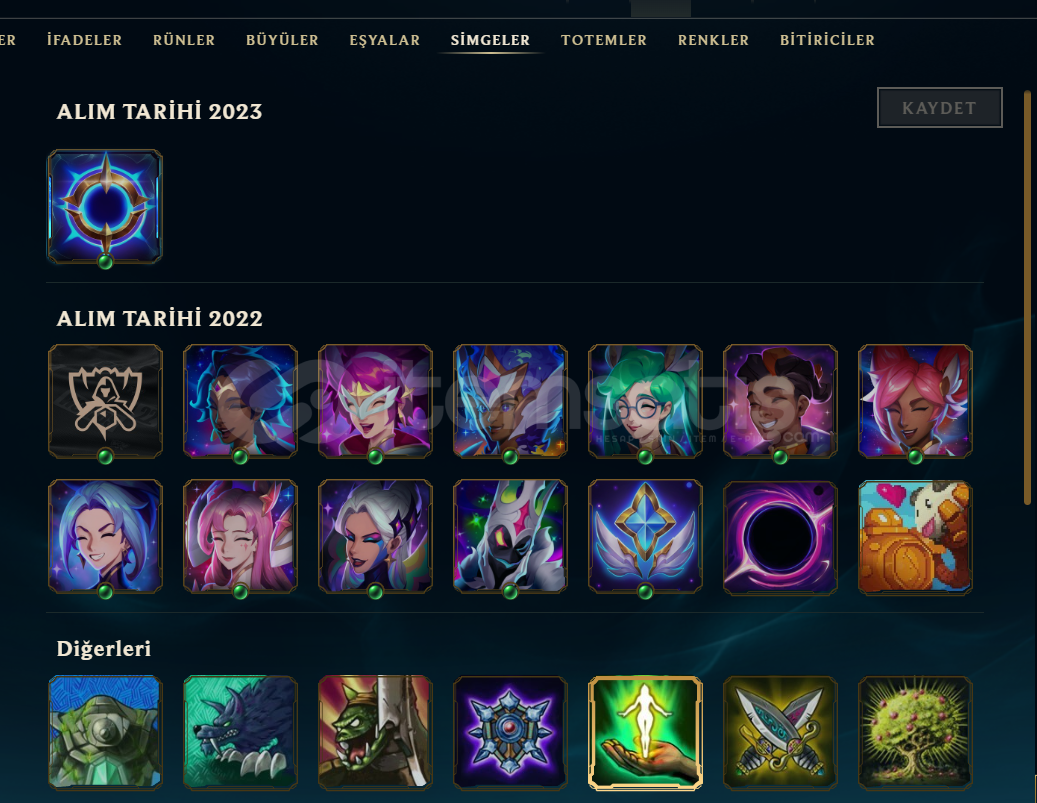Image resolution: width=1037 pixels, height=803 pixels.
Task: Choose the green-haired girl with glasses icon
Action: pos(645,401)
